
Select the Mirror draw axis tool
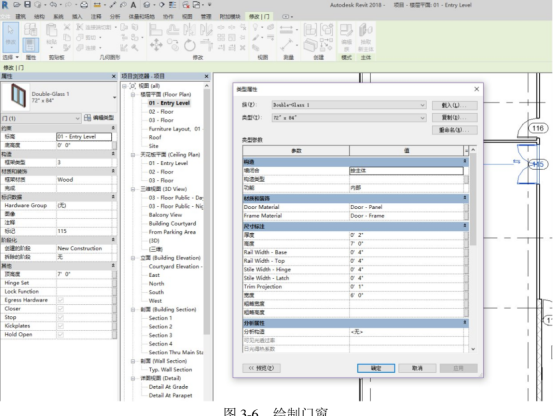pos(206,29)
